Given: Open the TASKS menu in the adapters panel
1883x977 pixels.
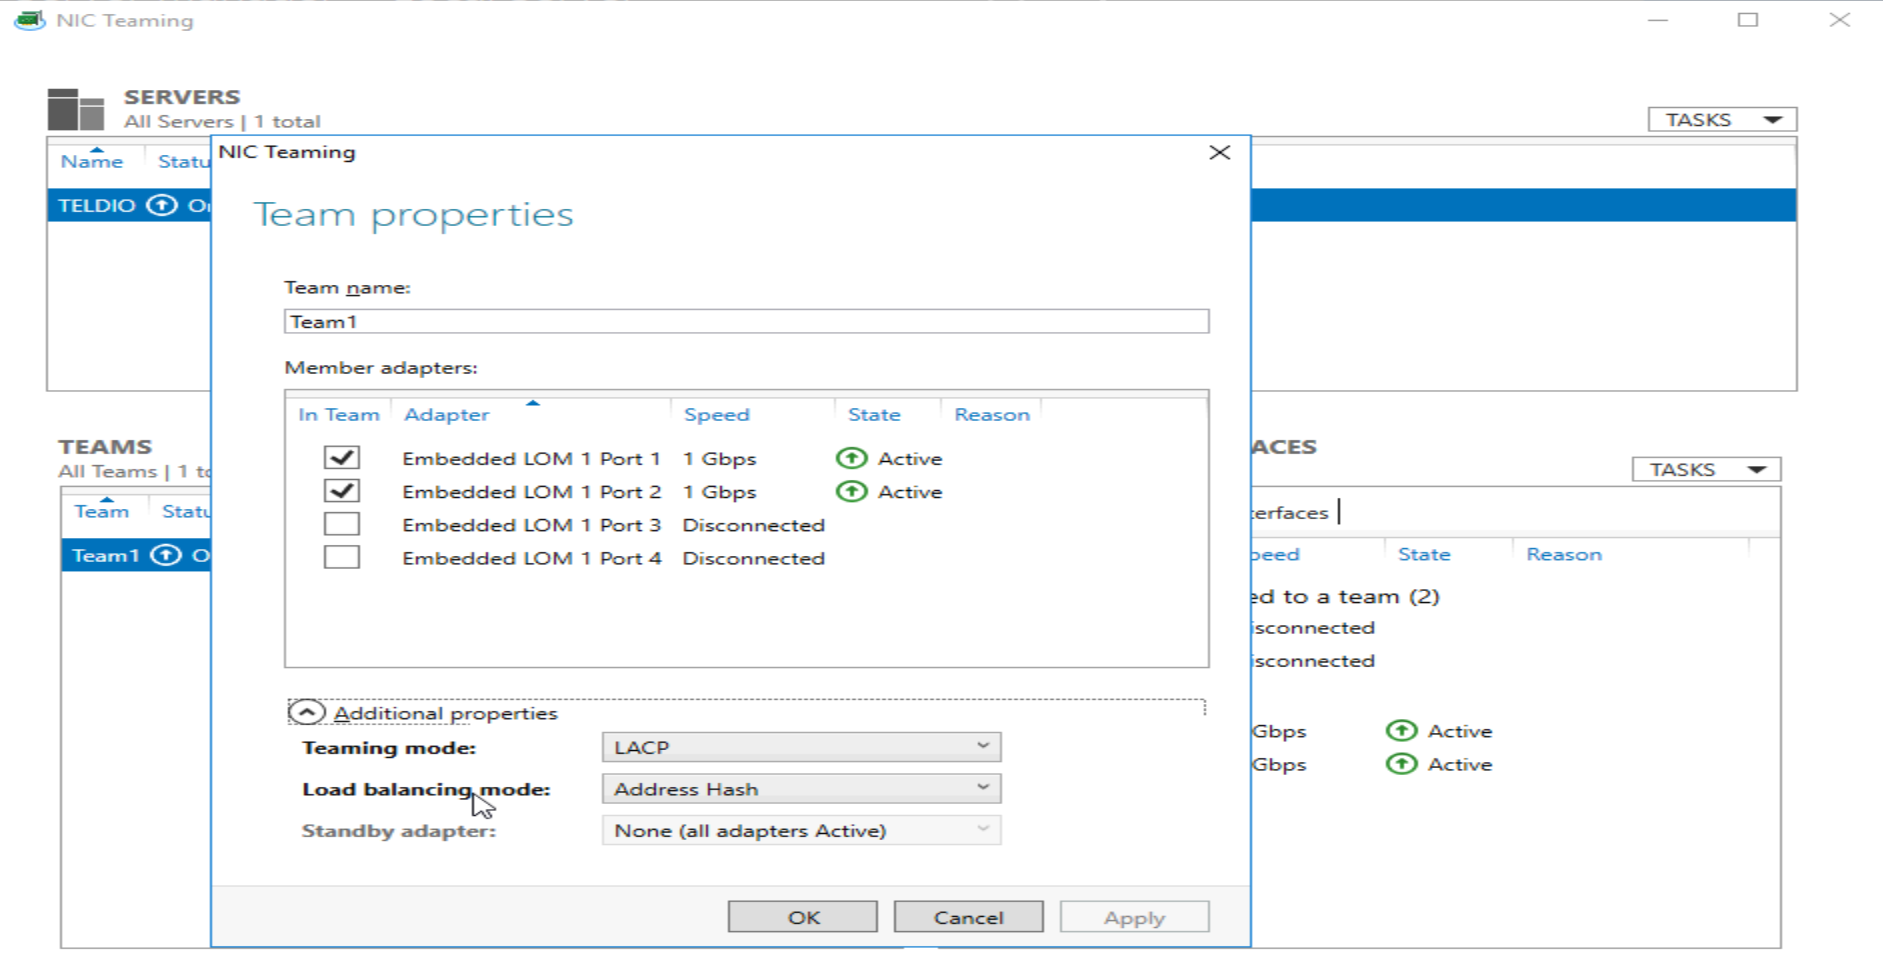Looking at the screenshot, I should coord(1705,468).
